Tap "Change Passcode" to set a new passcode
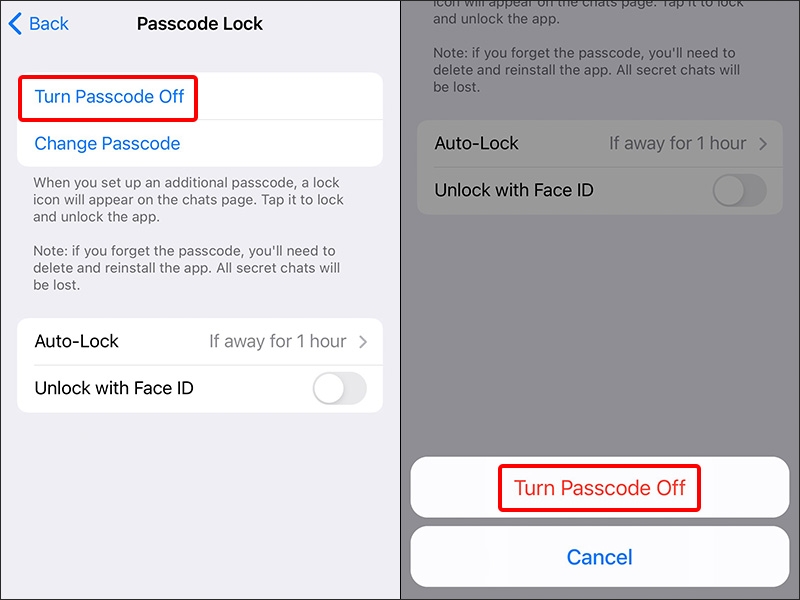Image resolution: width=800 pixels, height=600 pixels. [106, 143]
